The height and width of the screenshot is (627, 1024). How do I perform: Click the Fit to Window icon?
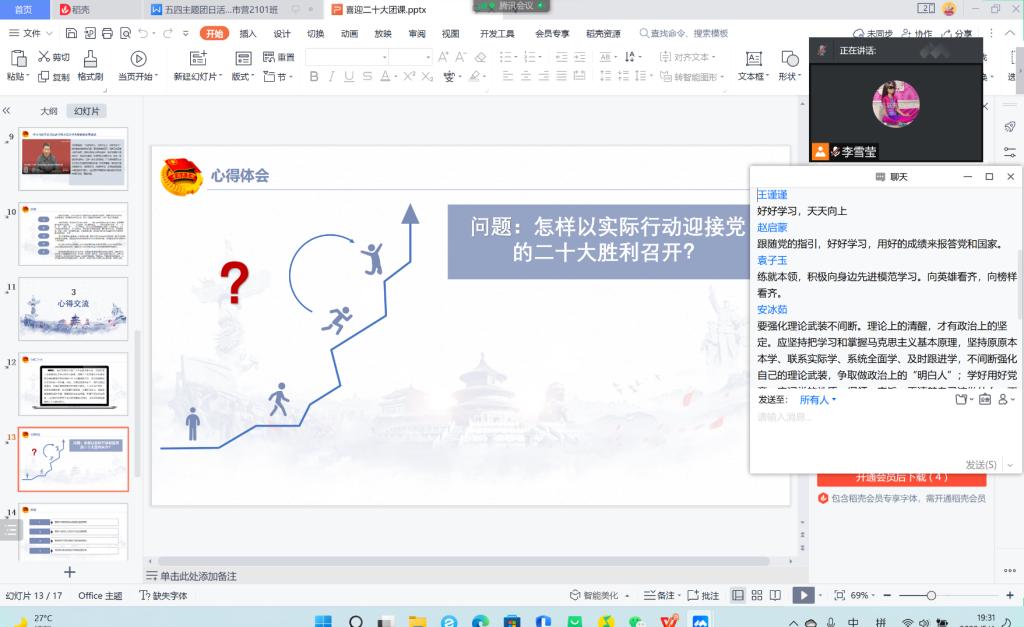pyautogui.click(x=839, y=595)
